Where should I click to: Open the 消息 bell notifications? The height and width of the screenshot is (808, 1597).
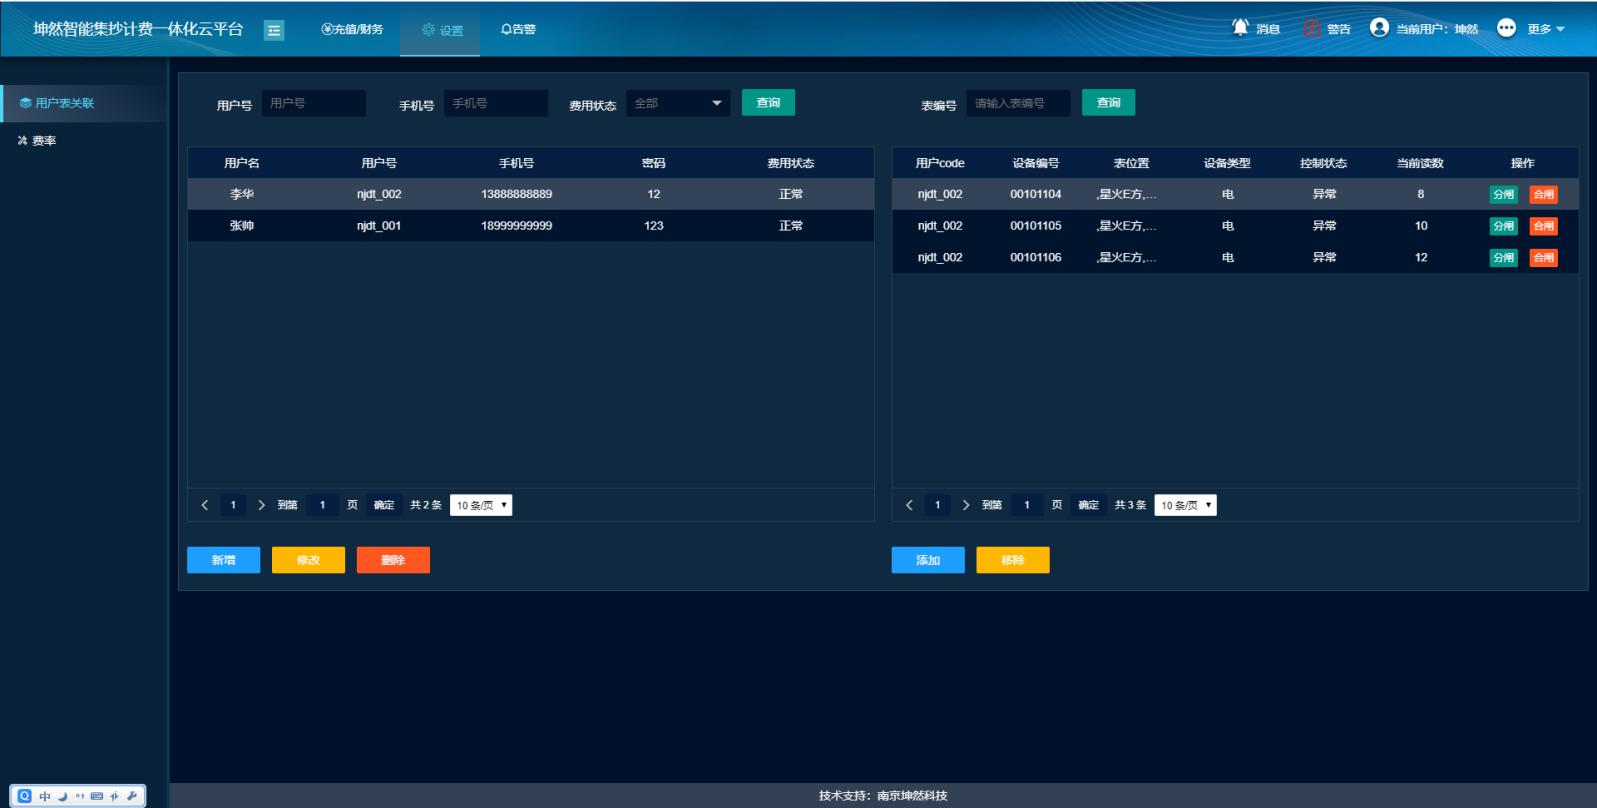click(x=1241, y=28)
